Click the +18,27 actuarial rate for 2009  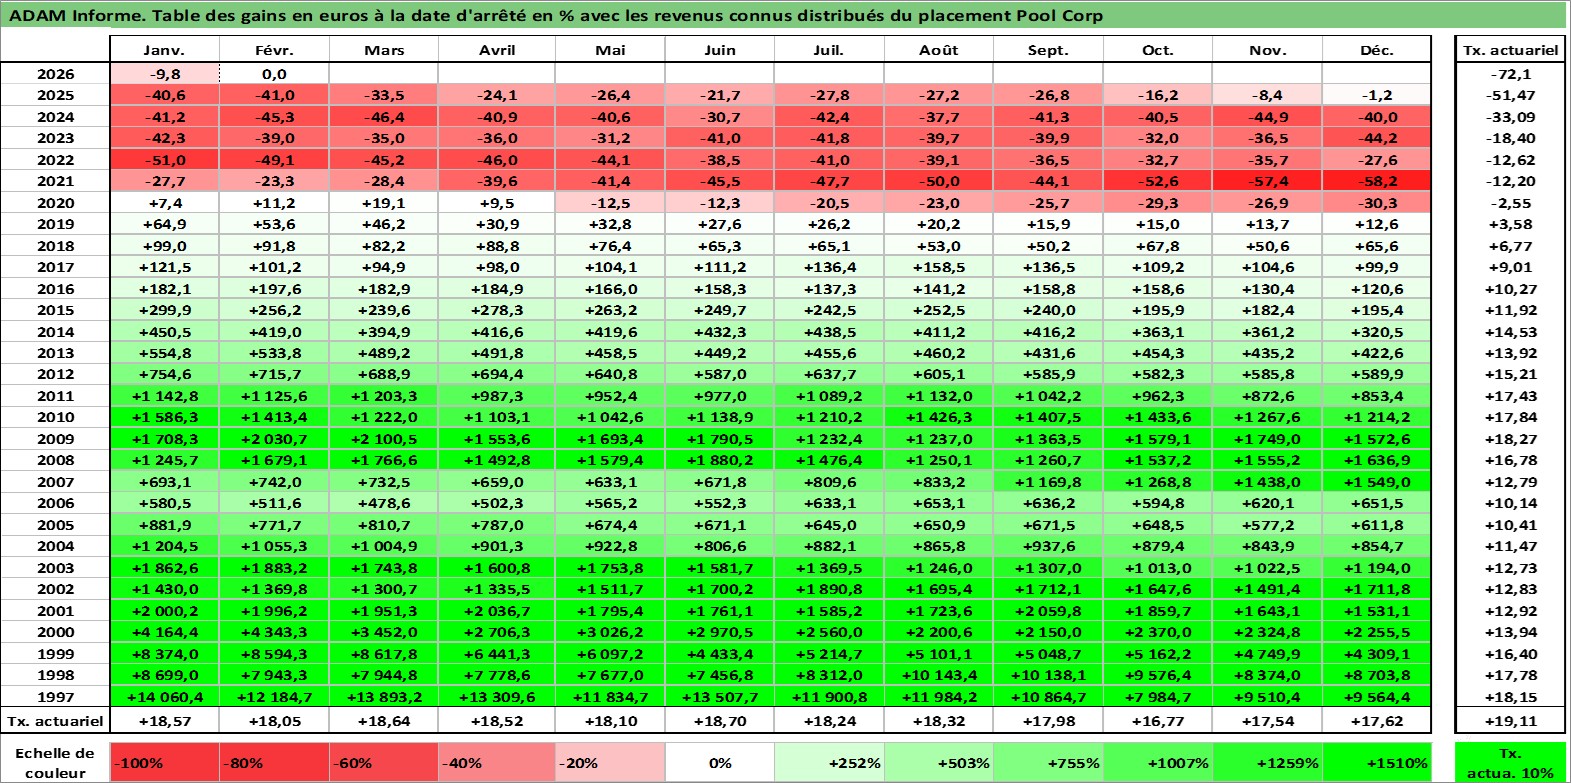[1510, 439]
